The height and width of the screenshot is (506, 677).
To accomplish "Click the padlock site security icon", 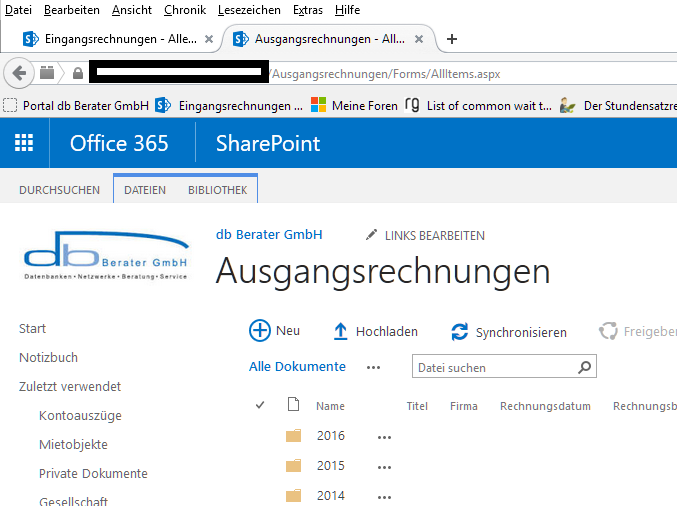I will coord(78,73).
